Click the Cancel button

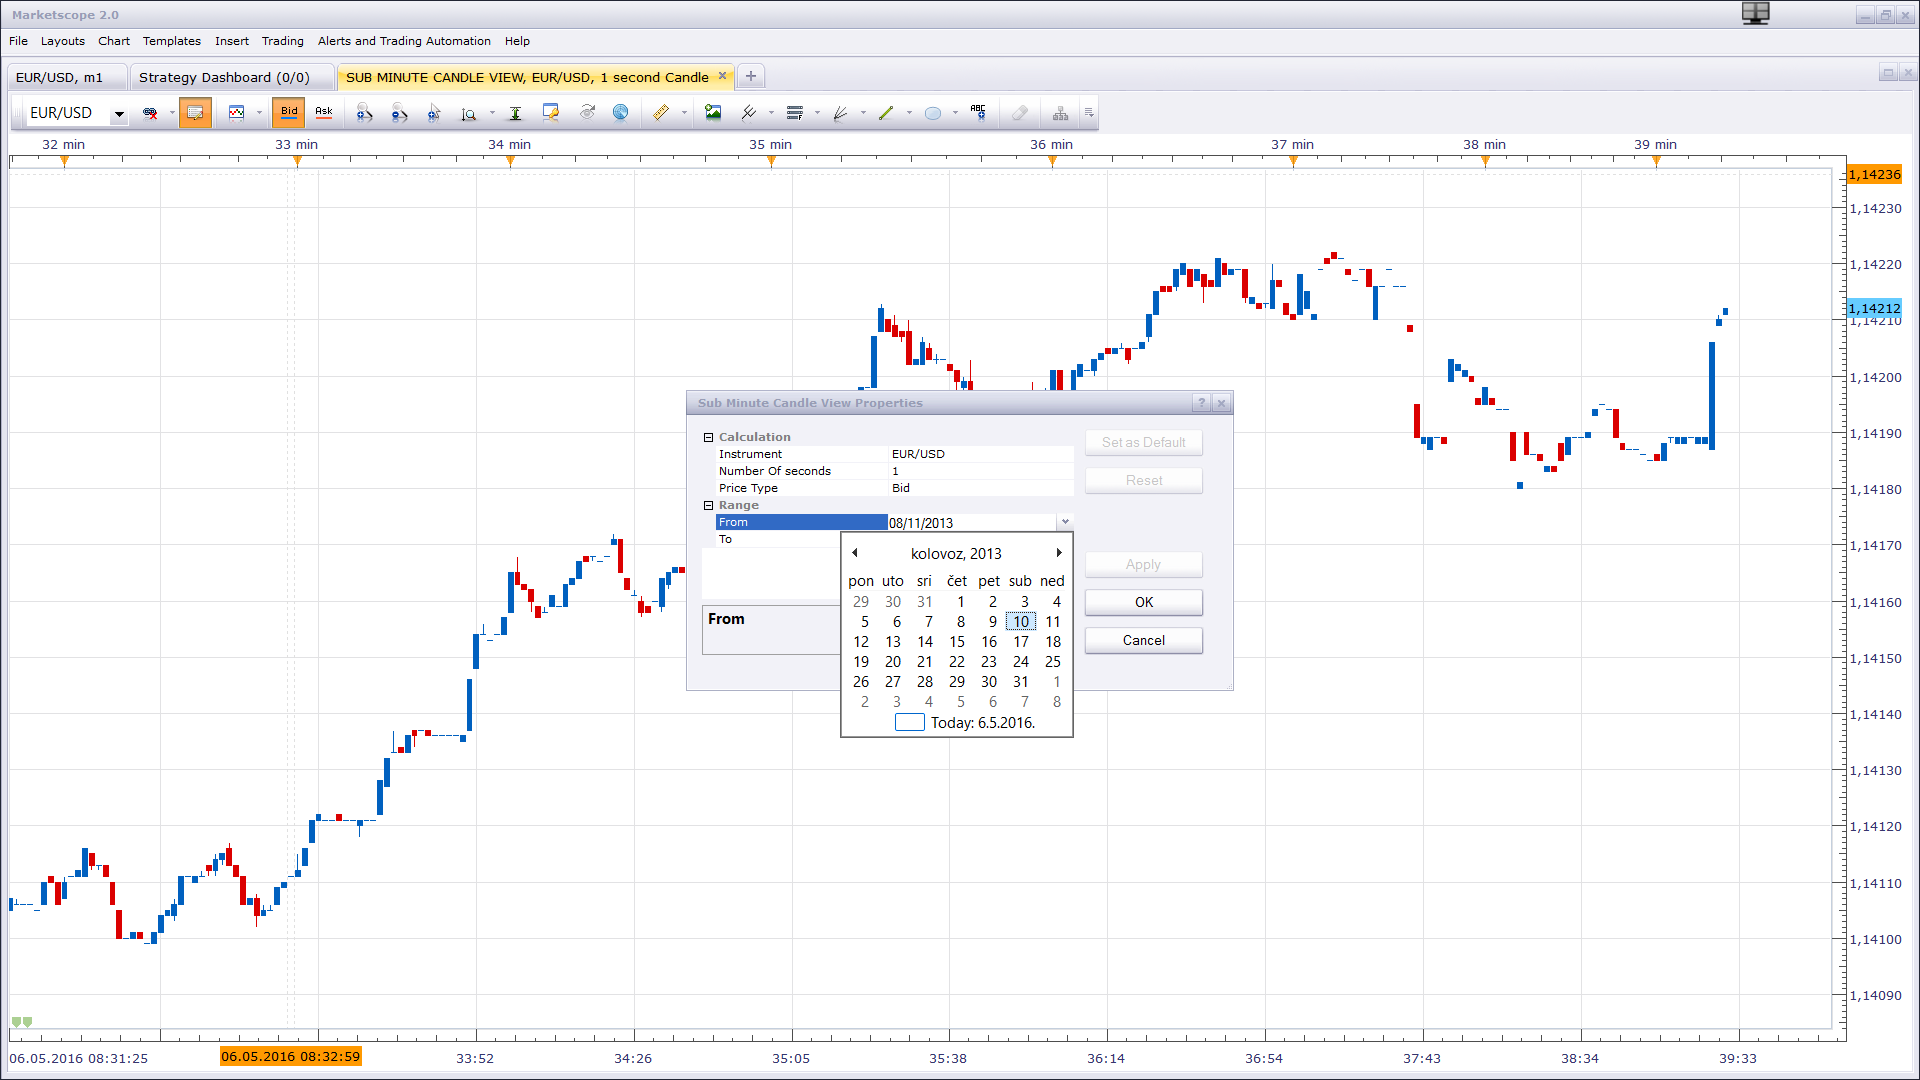point(1144,640)
